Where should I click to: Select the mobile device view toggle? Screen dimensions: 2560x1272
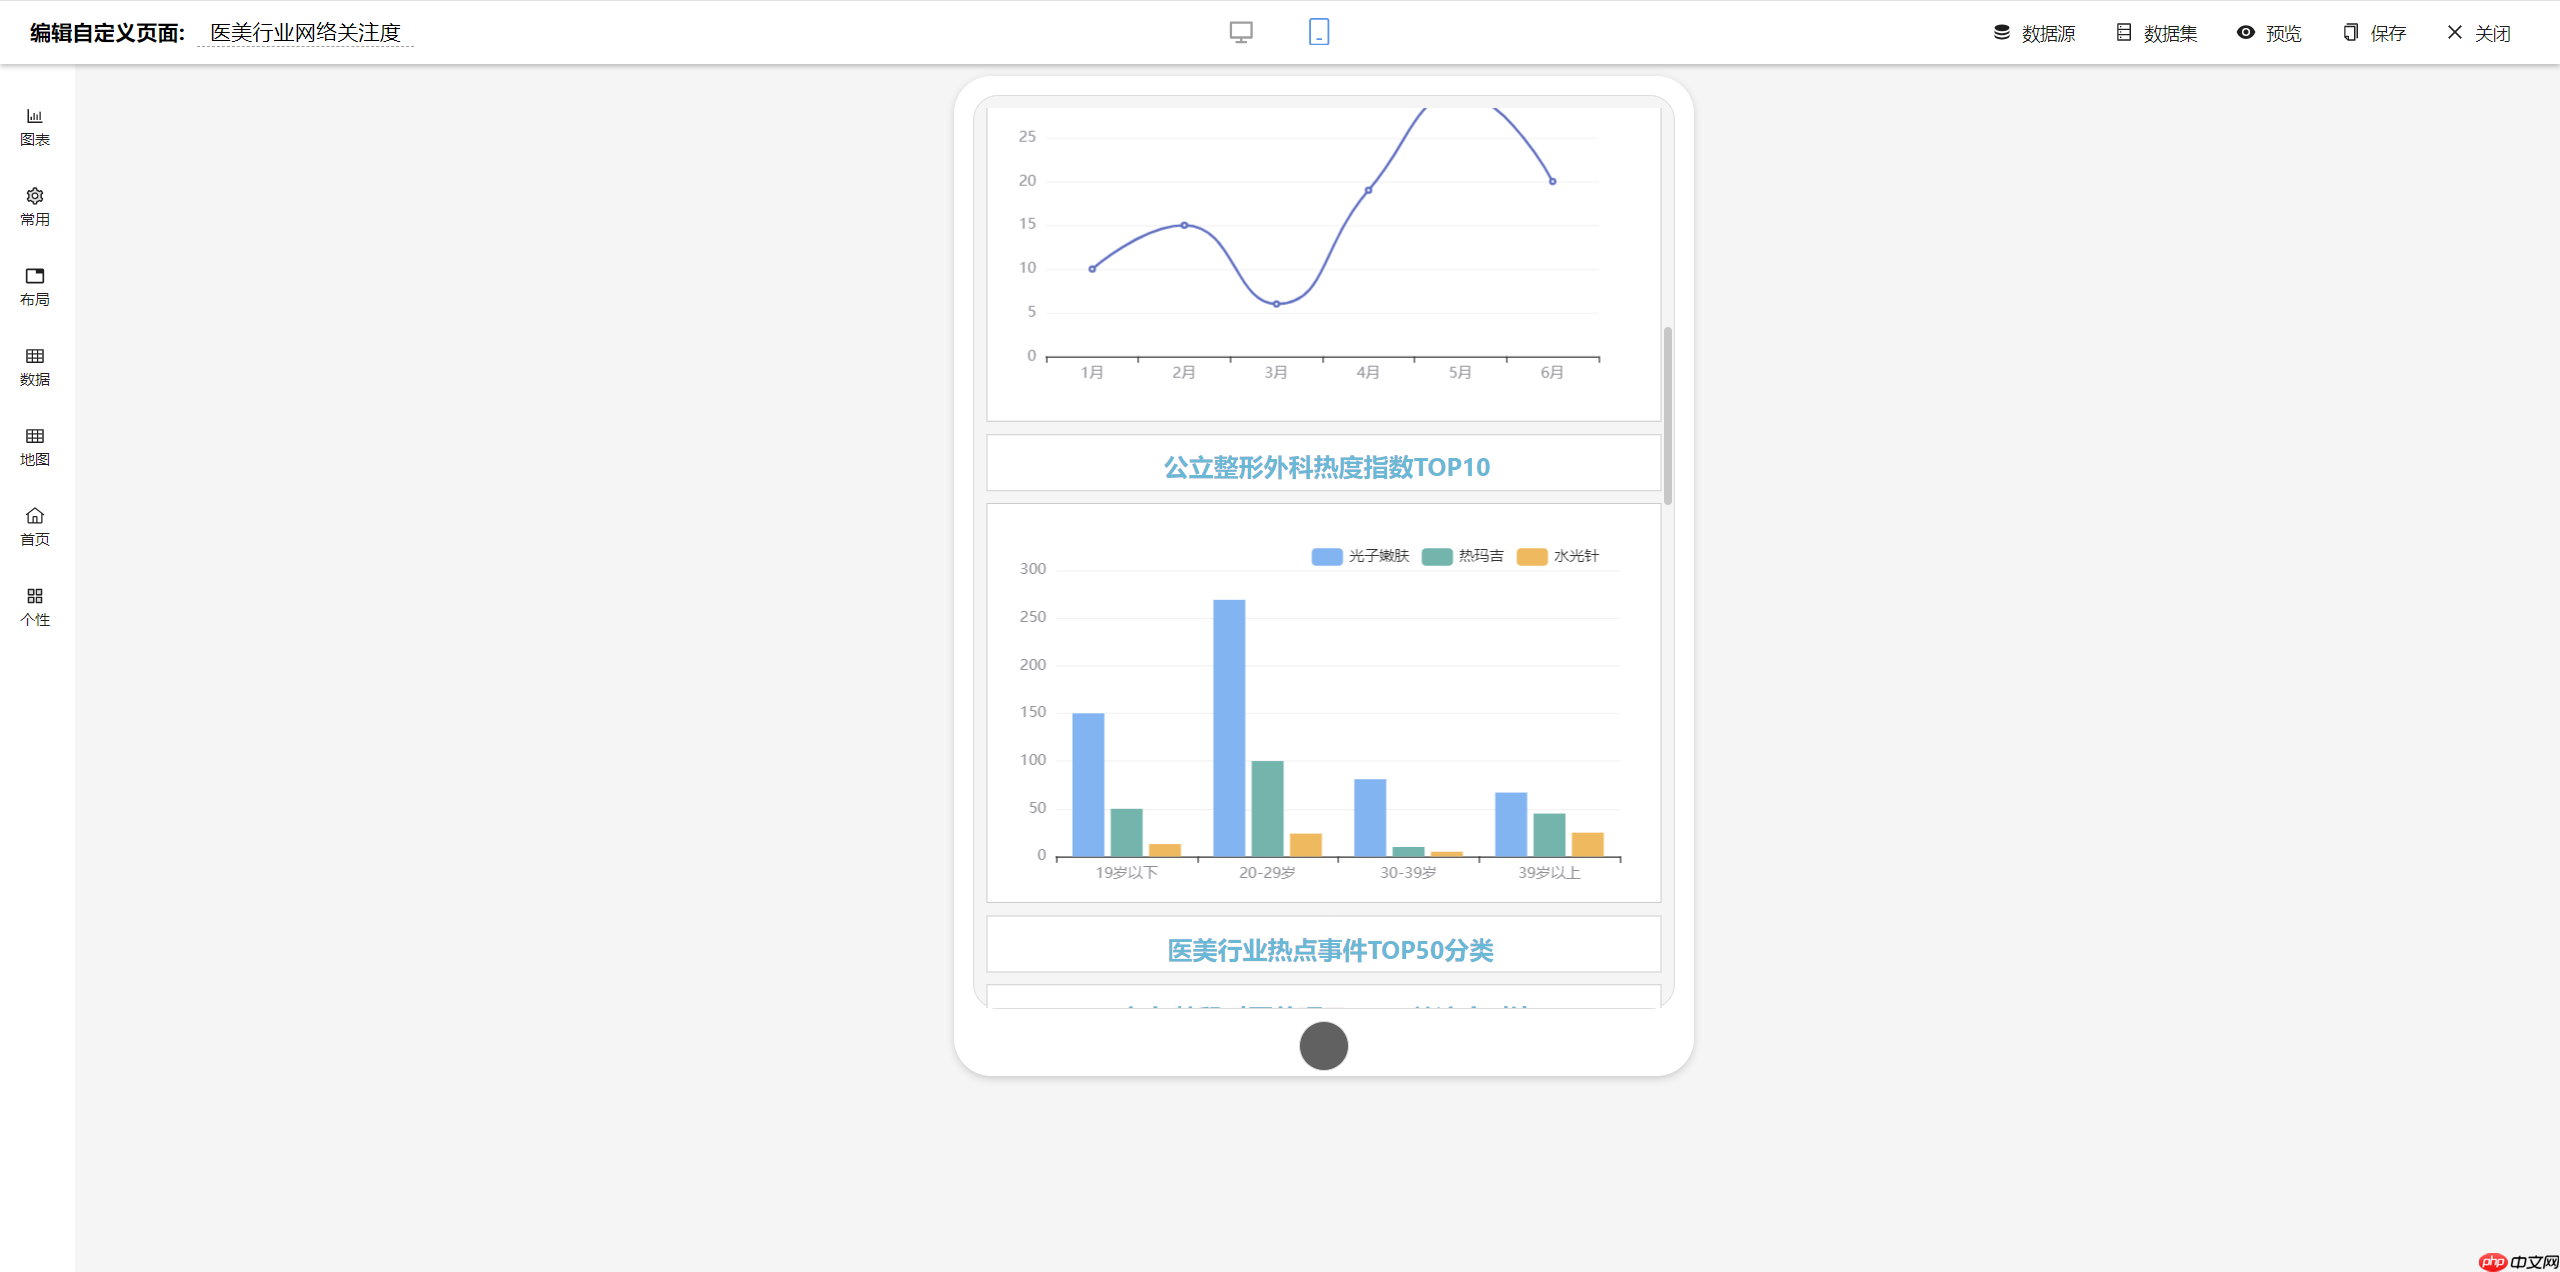coord(1318,32)
